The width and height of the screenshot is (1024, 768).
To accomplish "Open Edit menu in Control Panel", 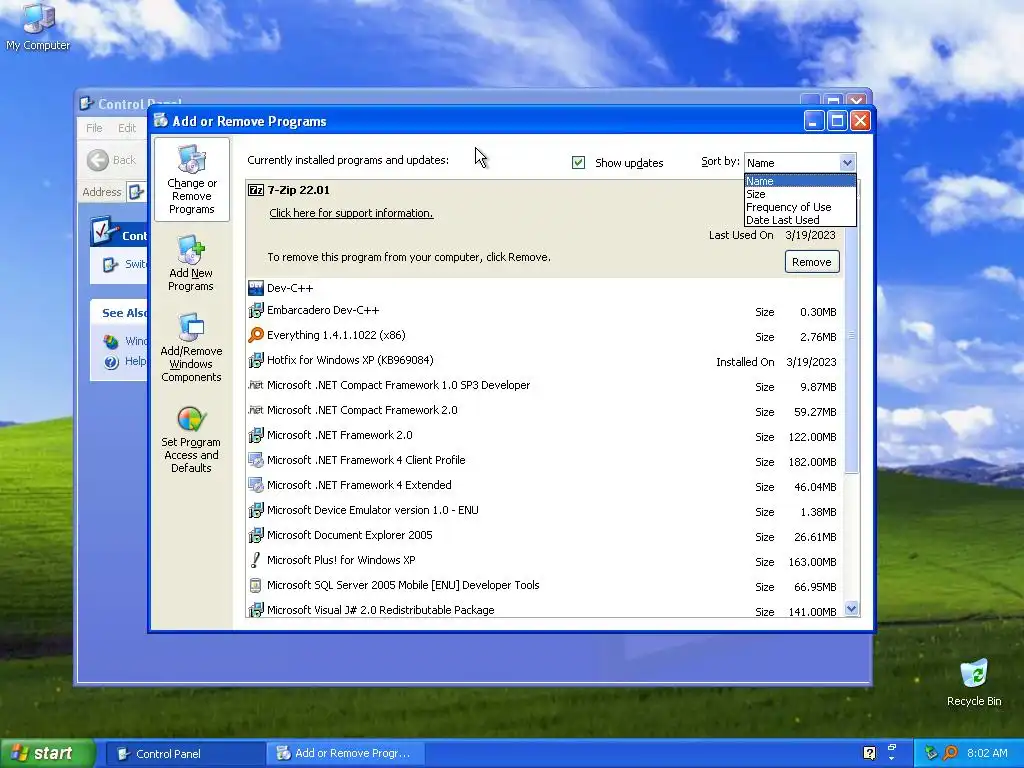I will coord(127,128).
